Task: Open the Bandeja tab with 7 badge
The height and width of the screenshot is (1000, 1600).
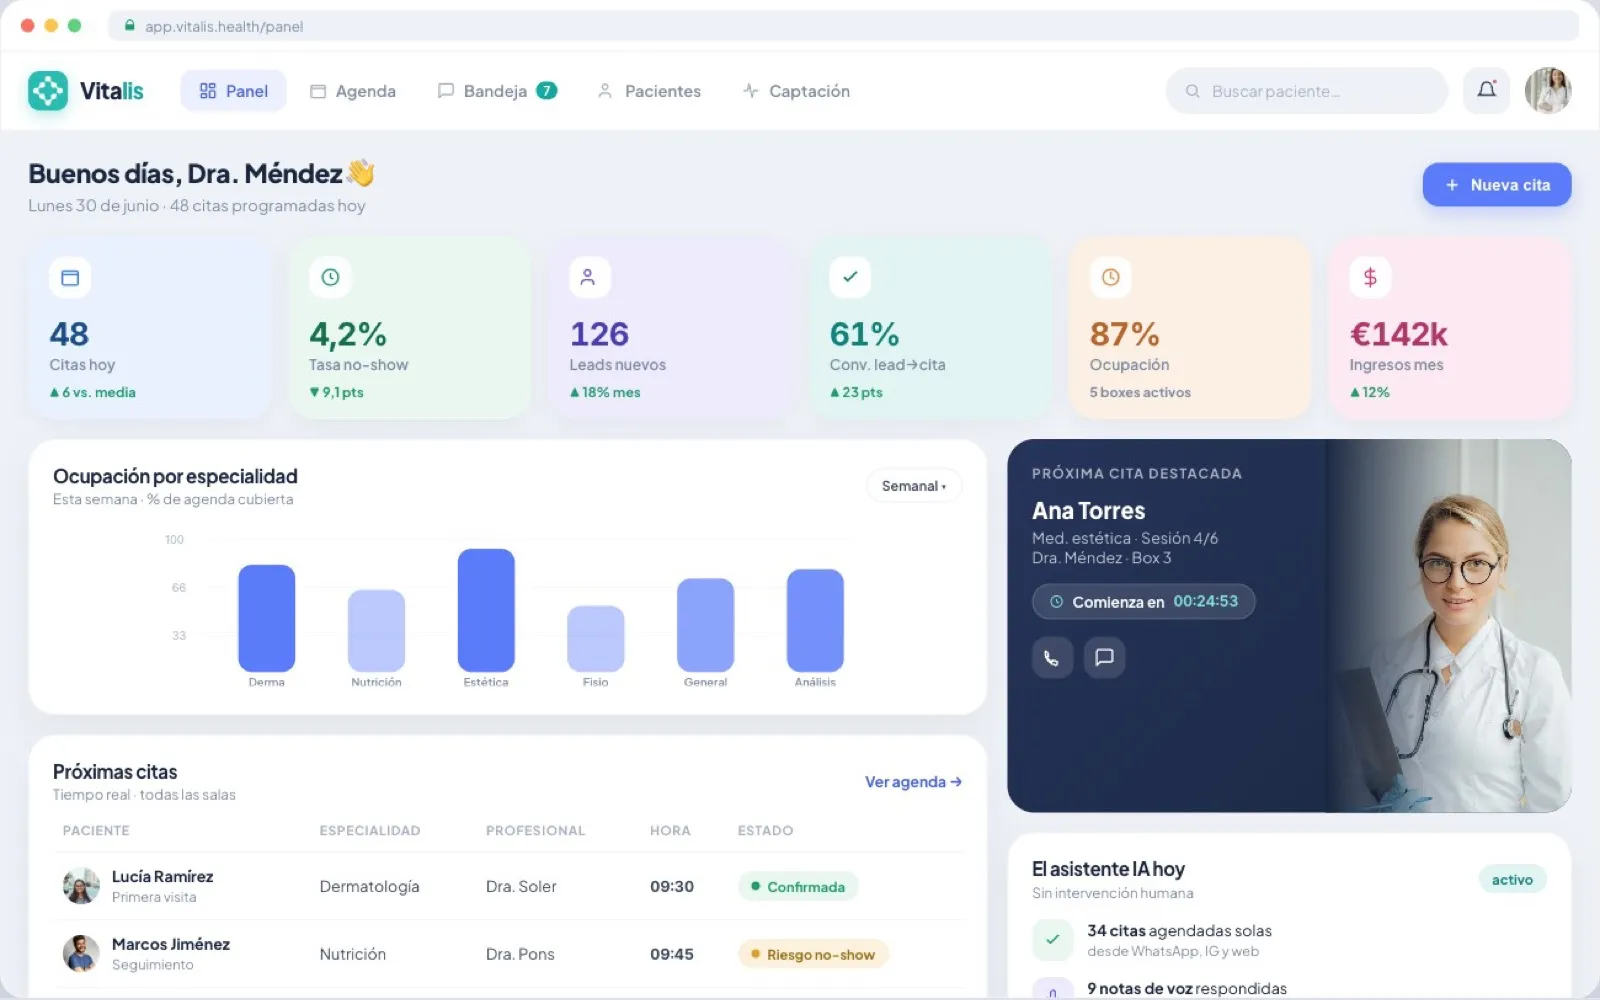Action: pos(497,91)
